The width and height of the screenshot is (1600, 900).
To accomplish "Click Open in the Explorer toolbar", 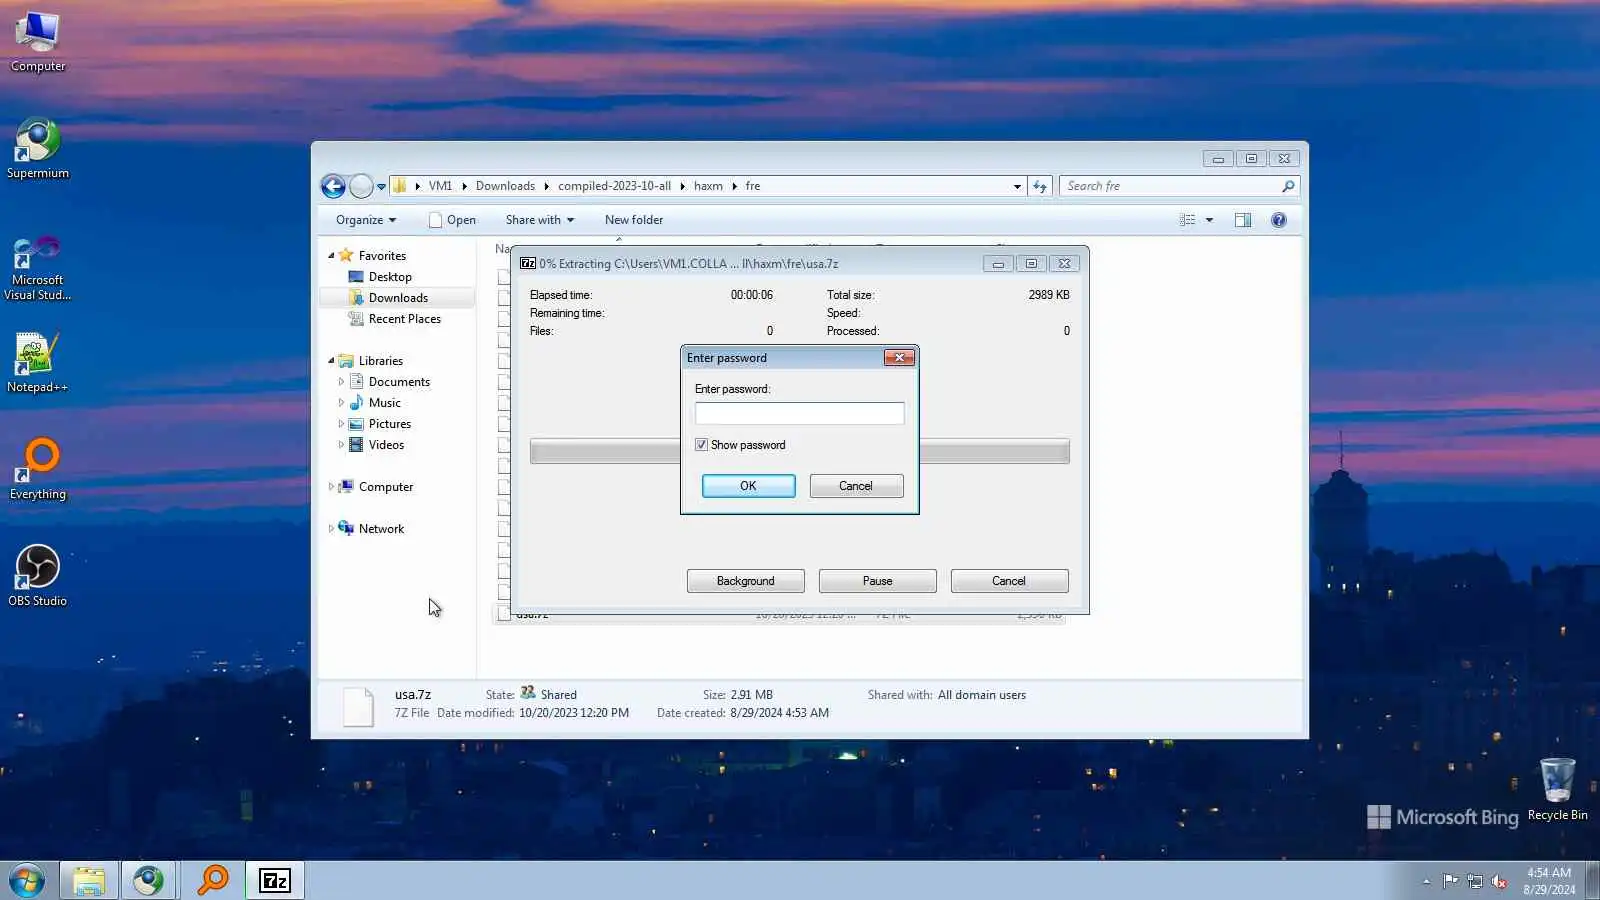I will [452, 220].
